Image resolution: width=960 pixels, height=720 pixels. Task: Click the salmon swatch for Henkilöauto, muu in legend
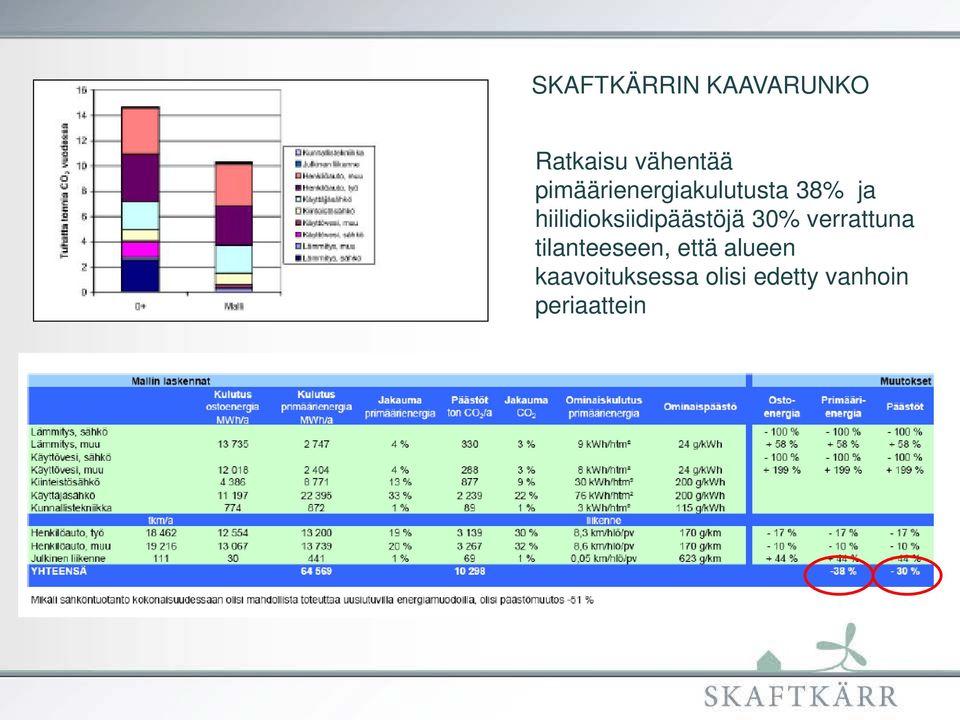[298, 176]
